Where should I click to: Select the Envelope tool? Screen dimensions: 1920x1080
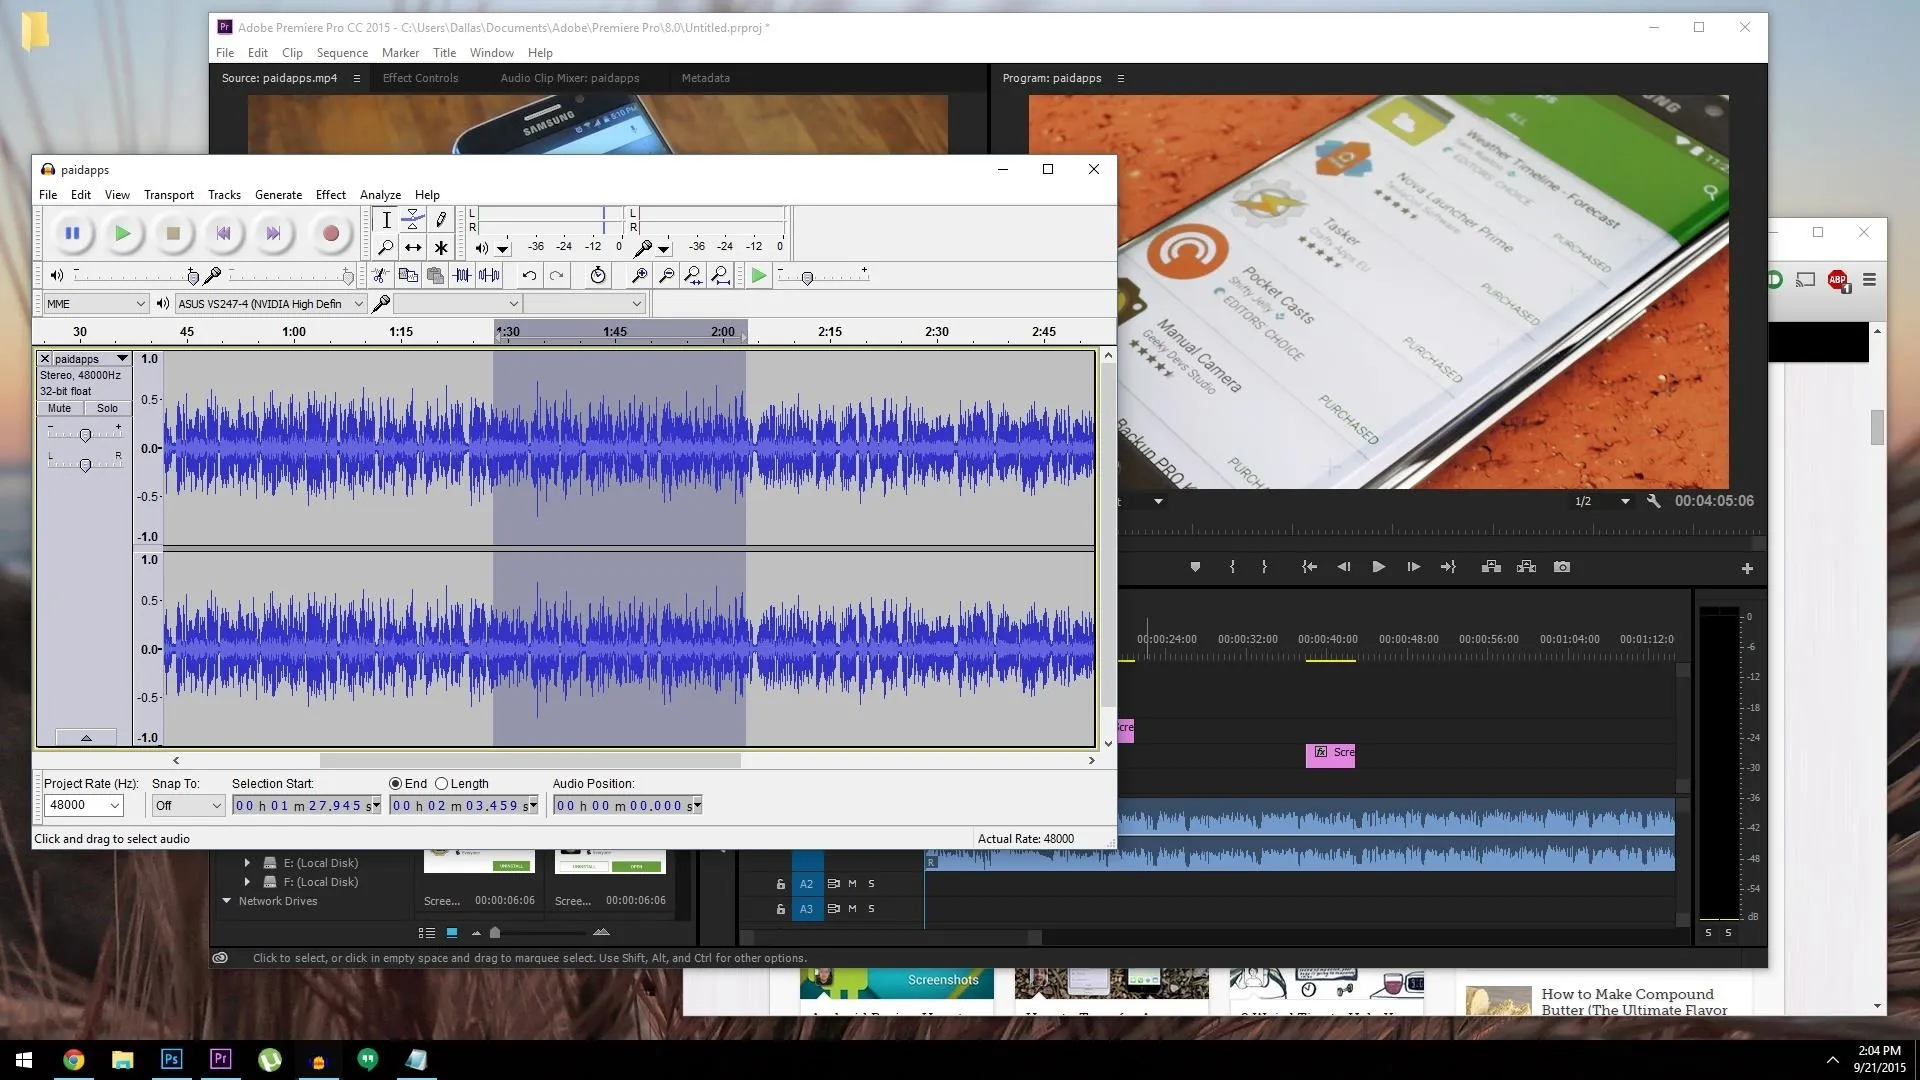click(x=413, y=220)
